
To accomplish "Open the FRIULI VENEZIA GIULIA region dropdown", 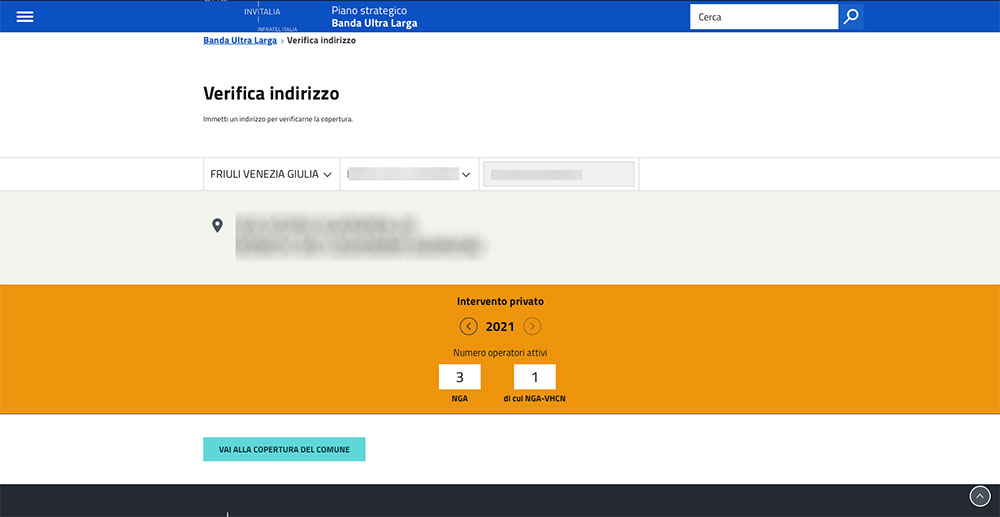I will (271, 174).
